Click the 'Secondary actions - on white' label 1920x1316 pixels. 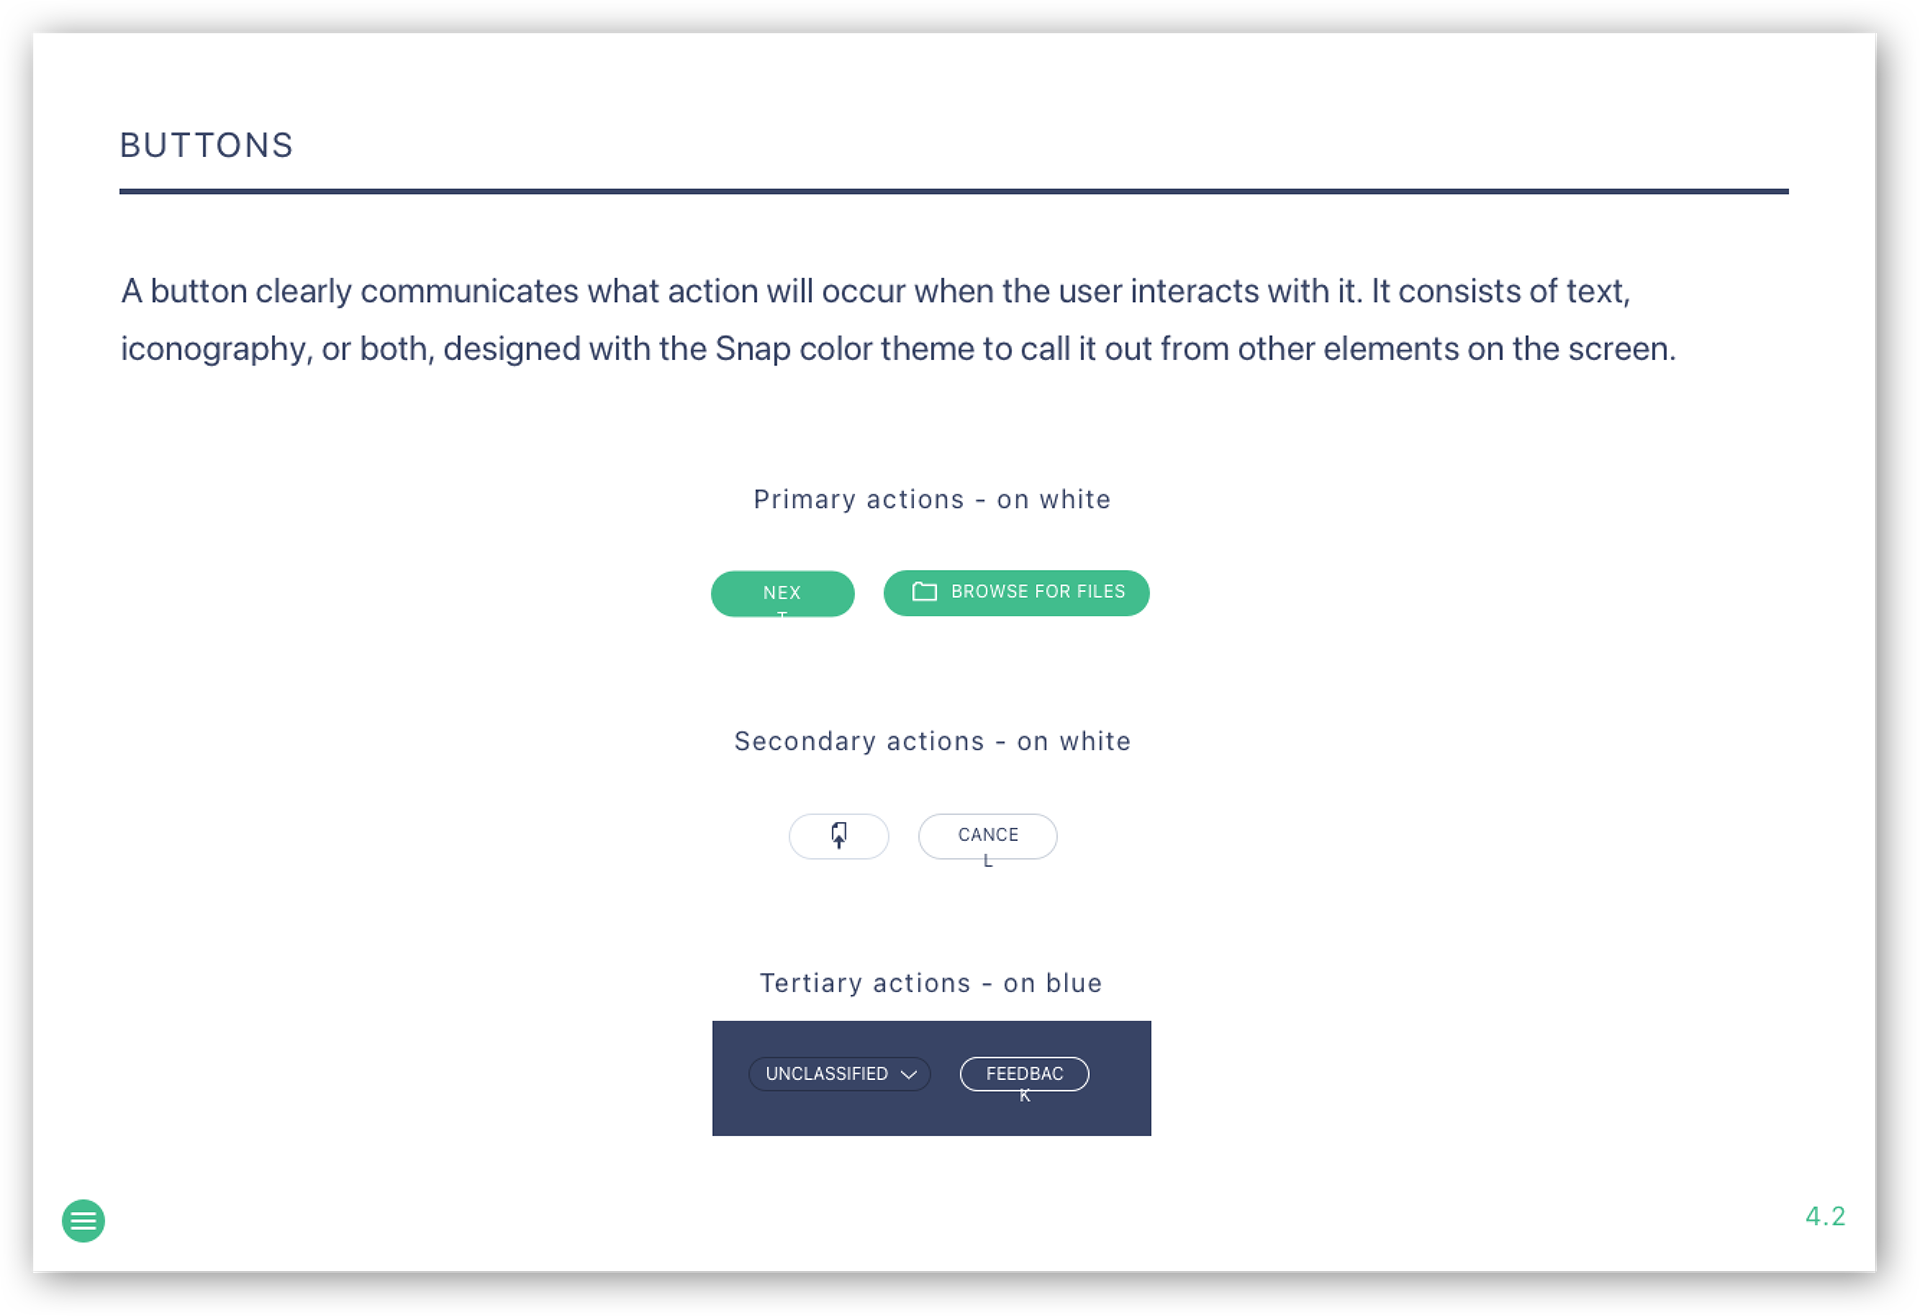tap(931, 741)
